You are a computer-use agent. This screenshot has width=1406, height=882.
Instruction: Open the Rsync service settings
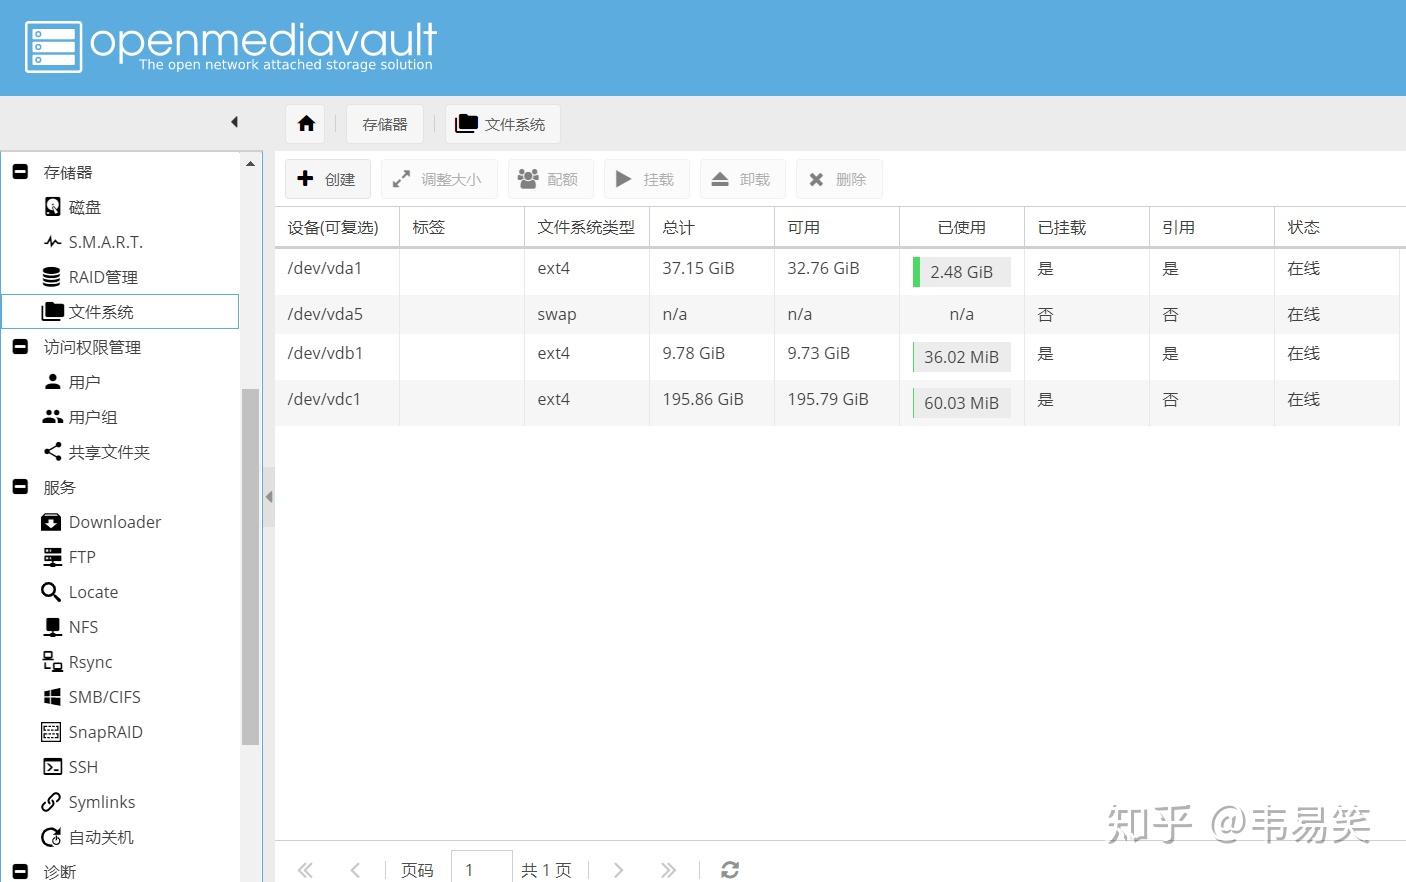tap(90, 662)
